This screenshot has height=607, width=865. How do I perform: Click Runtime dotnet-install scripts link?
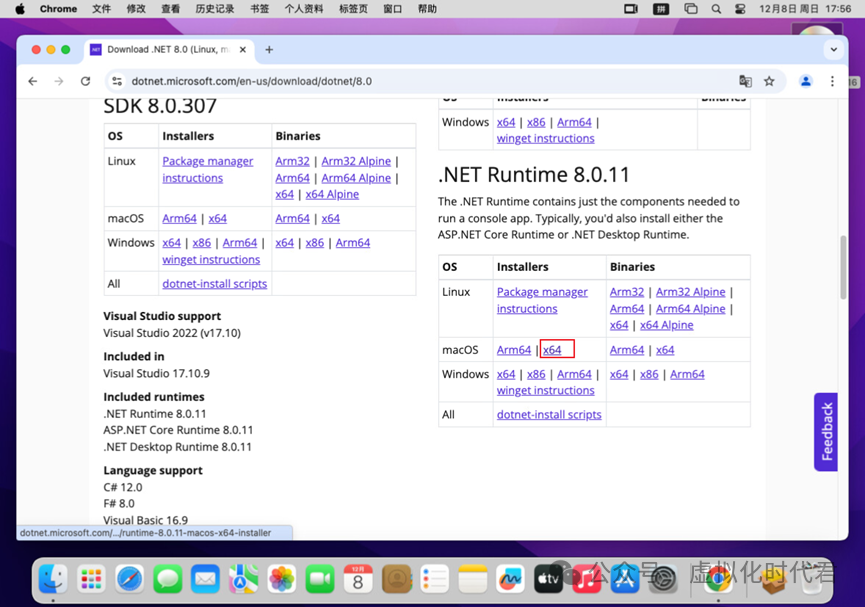click(x=549, y=414)
